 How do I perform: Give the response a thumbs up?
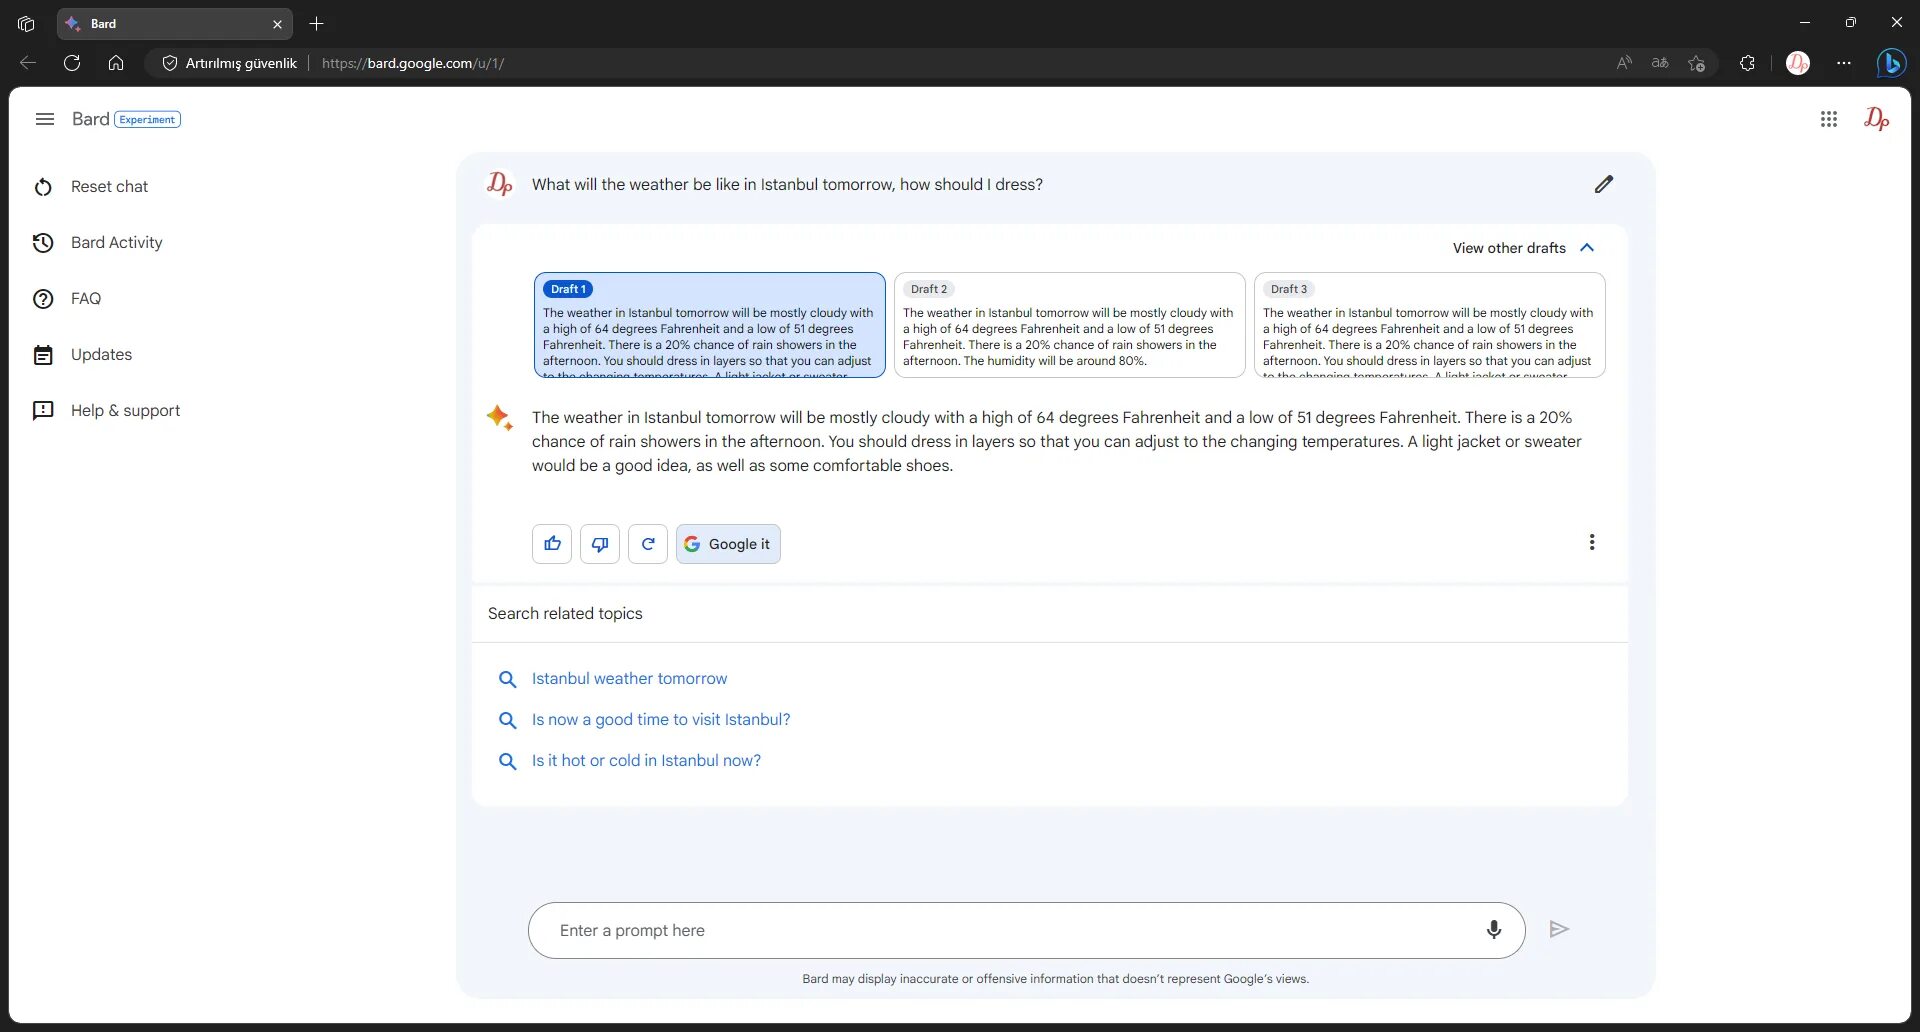pyautogui.click(x=552, y=544)
